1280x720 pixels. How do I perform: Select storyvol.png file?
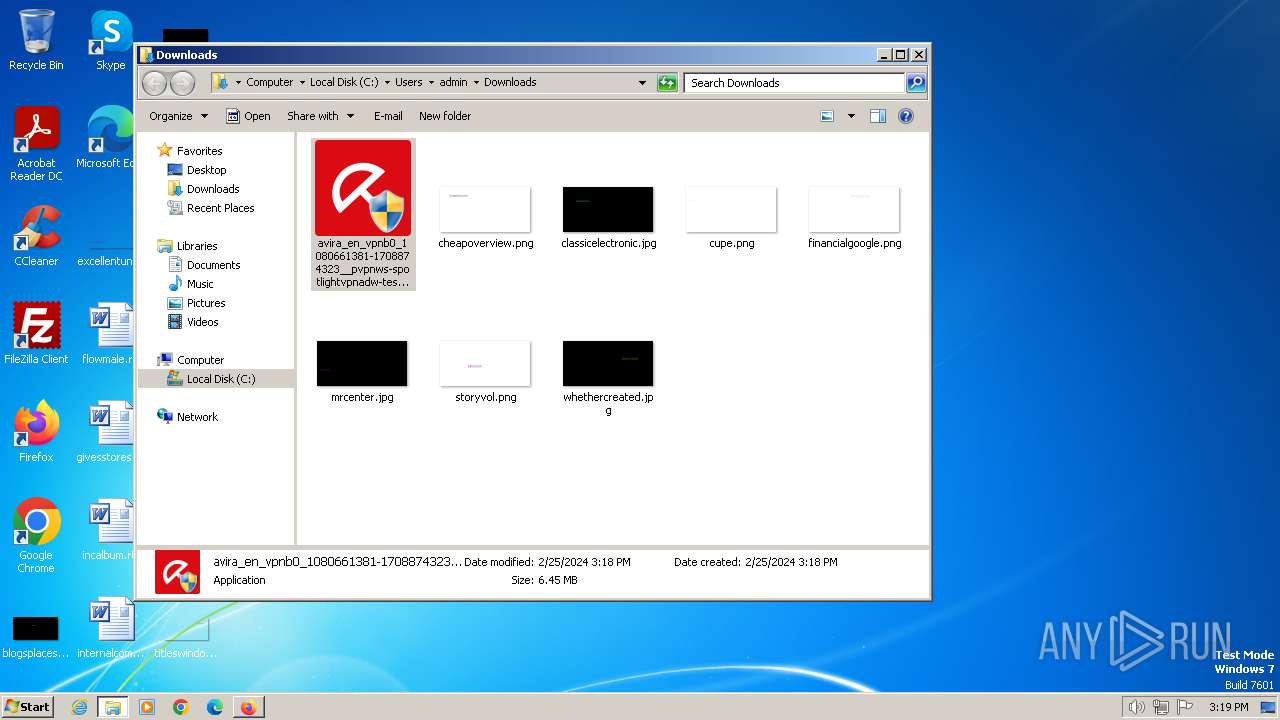[x=485, y=371]
